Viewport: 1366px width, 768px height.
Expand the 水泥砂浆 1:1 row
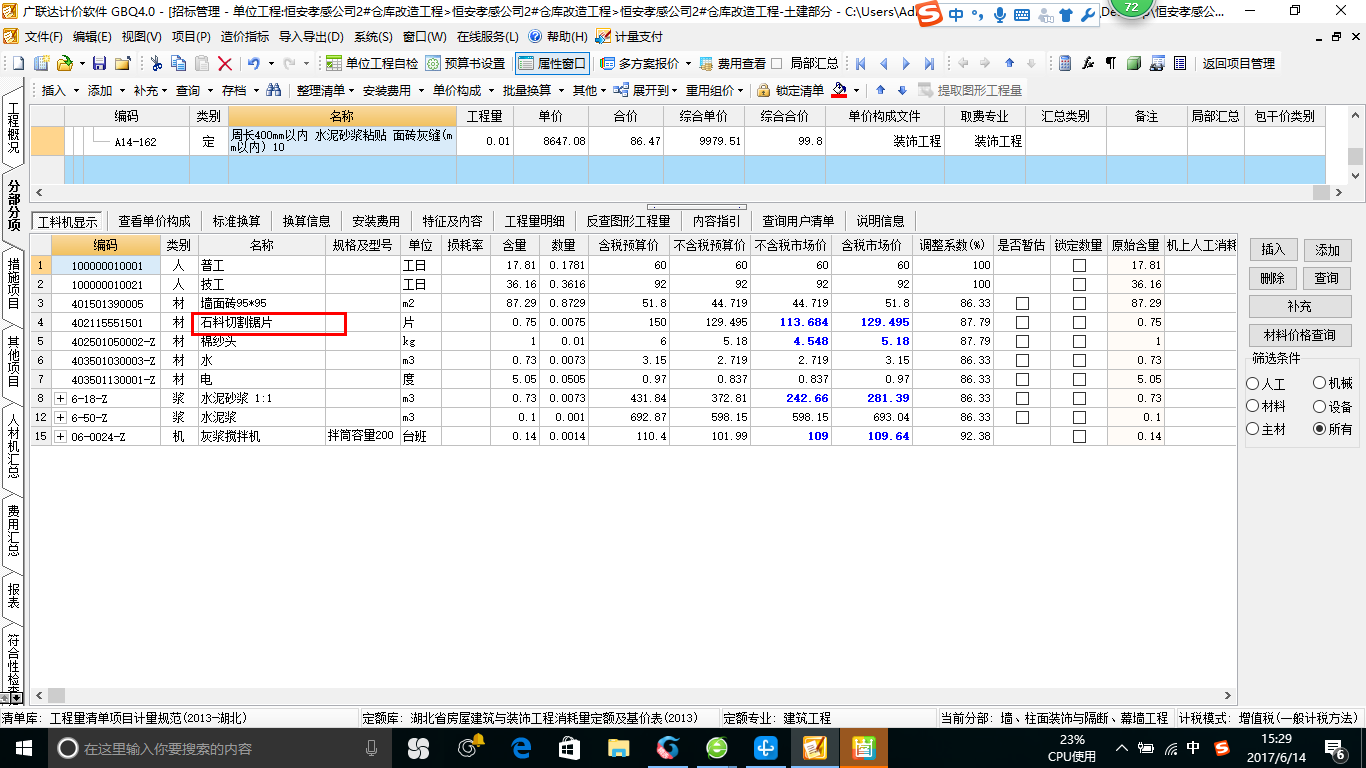pos(60,398)
